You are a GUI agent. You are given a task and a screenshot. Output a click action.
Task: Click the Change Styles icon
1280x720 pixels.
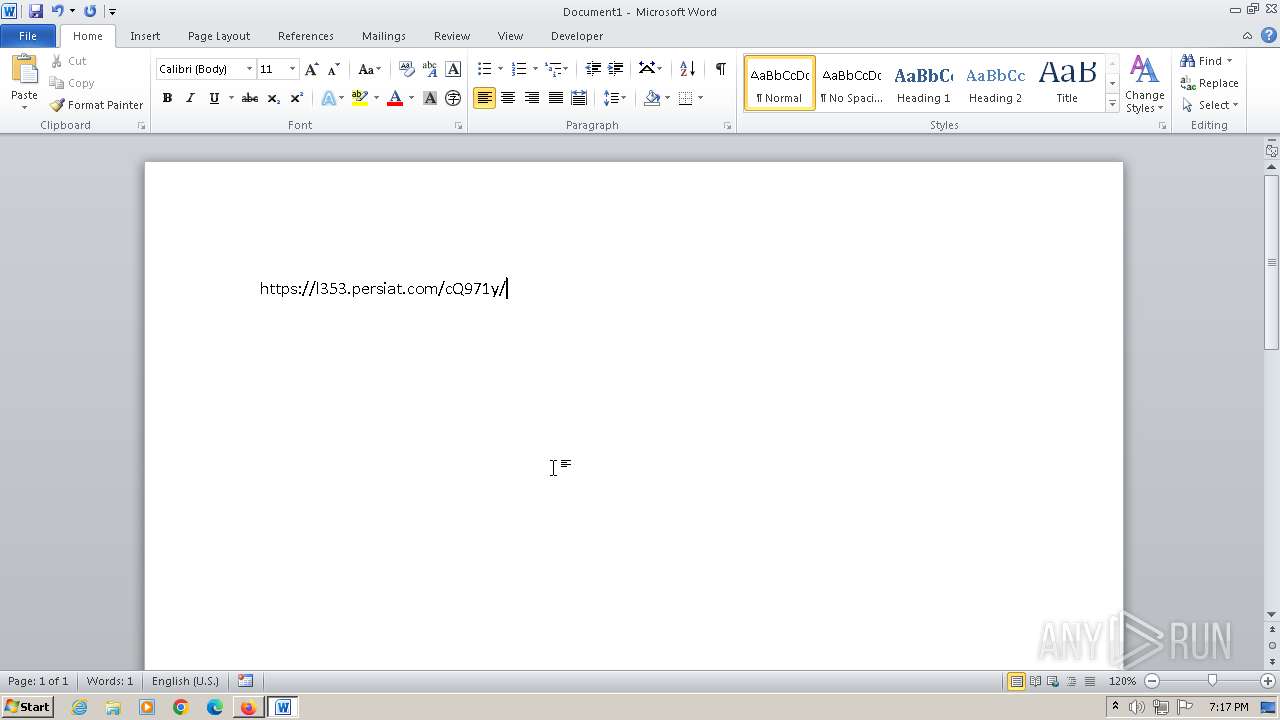tap(1145, 84)
